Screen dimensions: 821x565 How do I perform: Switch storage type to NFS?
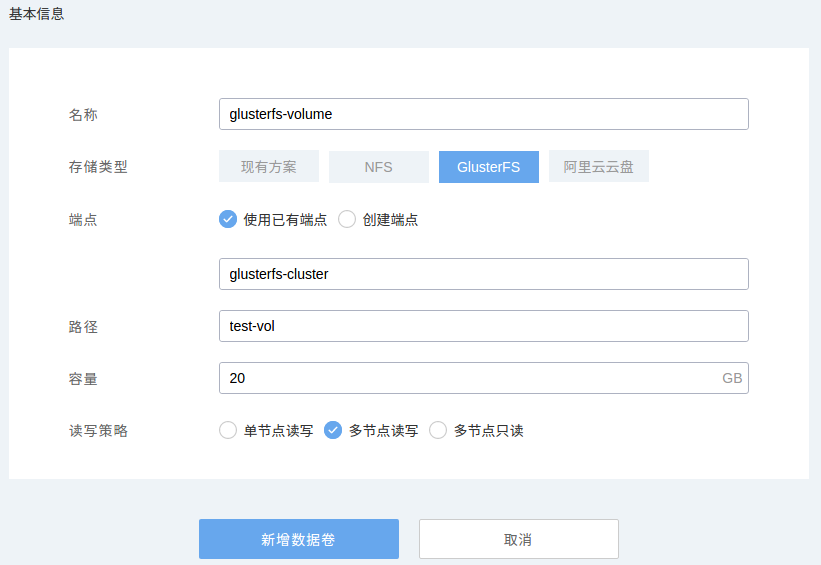379,167
